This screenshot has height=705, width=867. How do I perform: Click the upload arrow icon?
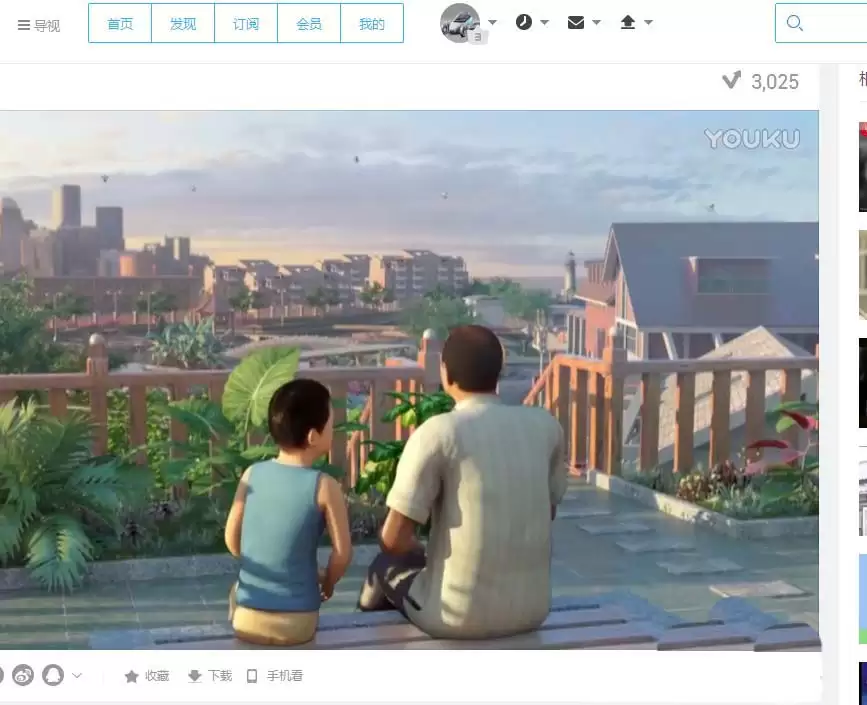628,22
